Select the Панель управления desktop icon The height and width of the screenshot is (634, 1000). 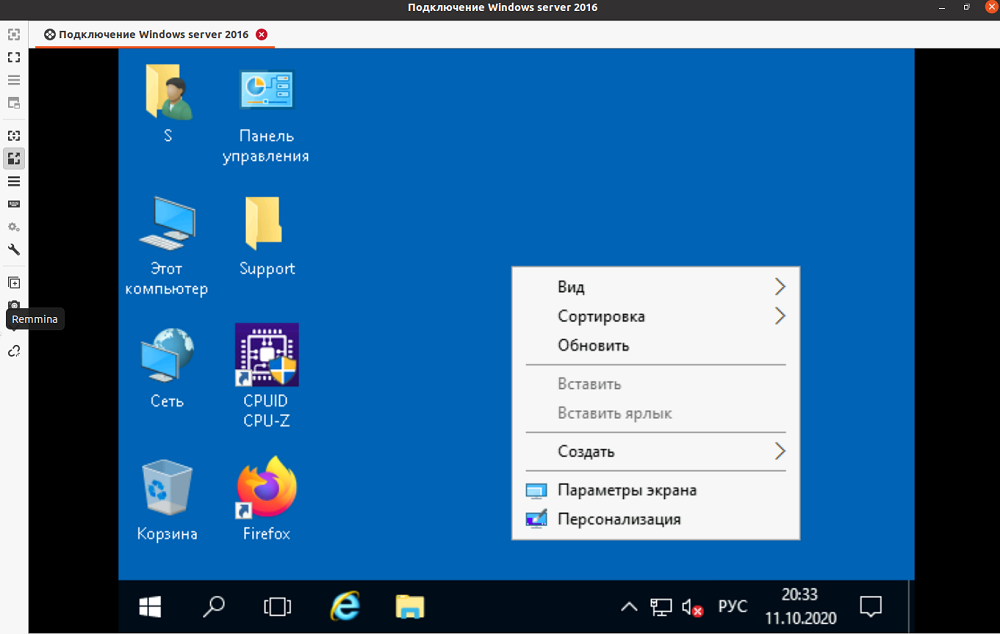point(266,91)
